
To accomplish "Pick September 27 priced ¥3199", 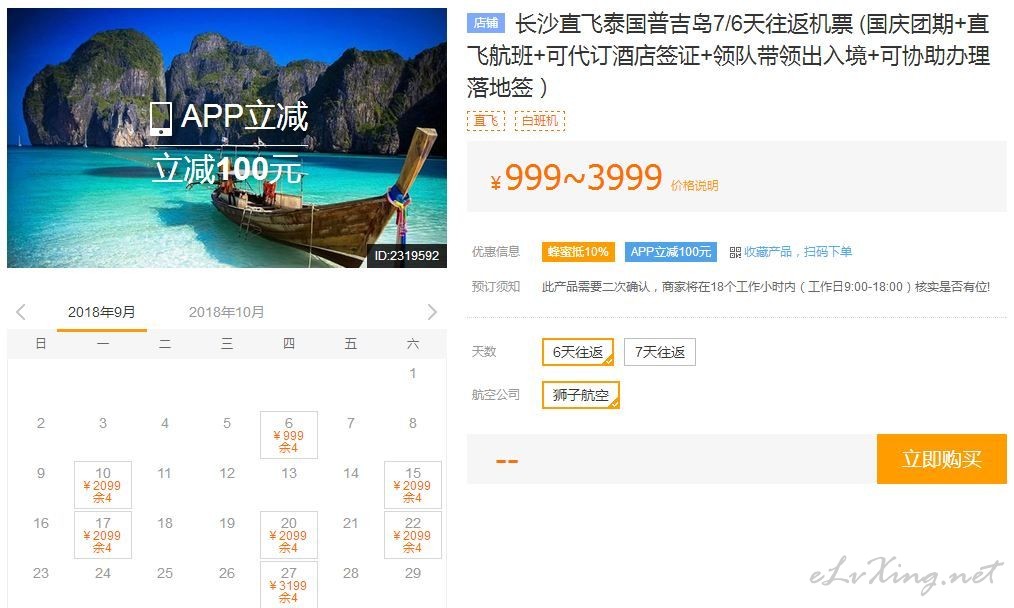I will [x=288, y=584].
